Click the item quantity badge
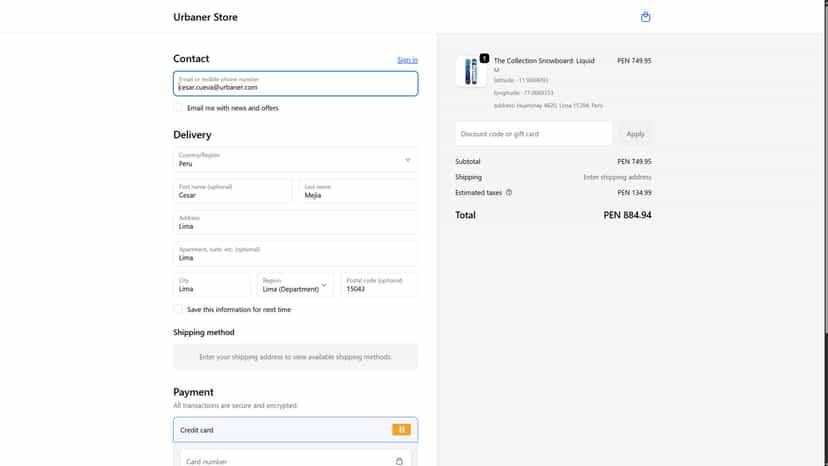This screenshot has width=828, height=466. [x=484, y=58]
